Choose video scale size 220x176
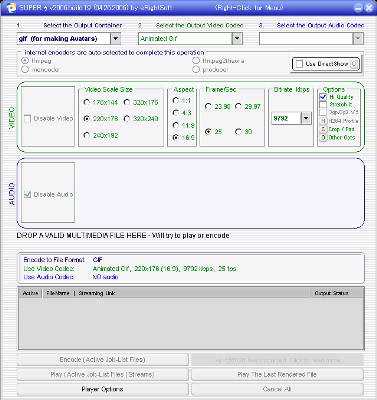Screen dimensions: 377x400 point(87,118)
